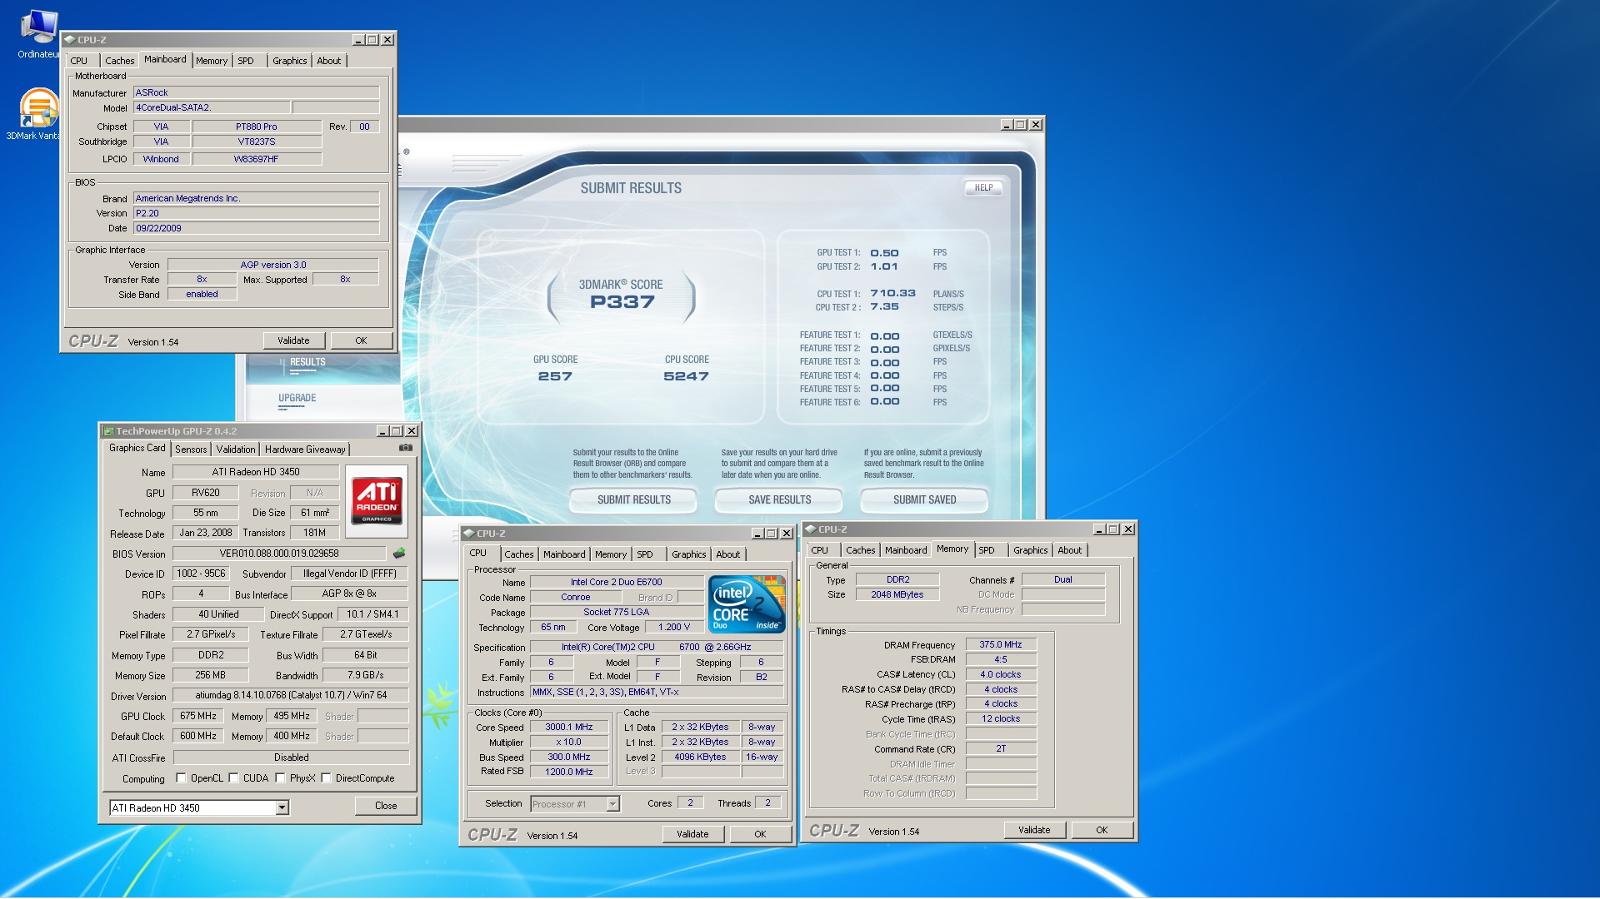Click the Driver Version field in GPU-Z

point(290,695)
